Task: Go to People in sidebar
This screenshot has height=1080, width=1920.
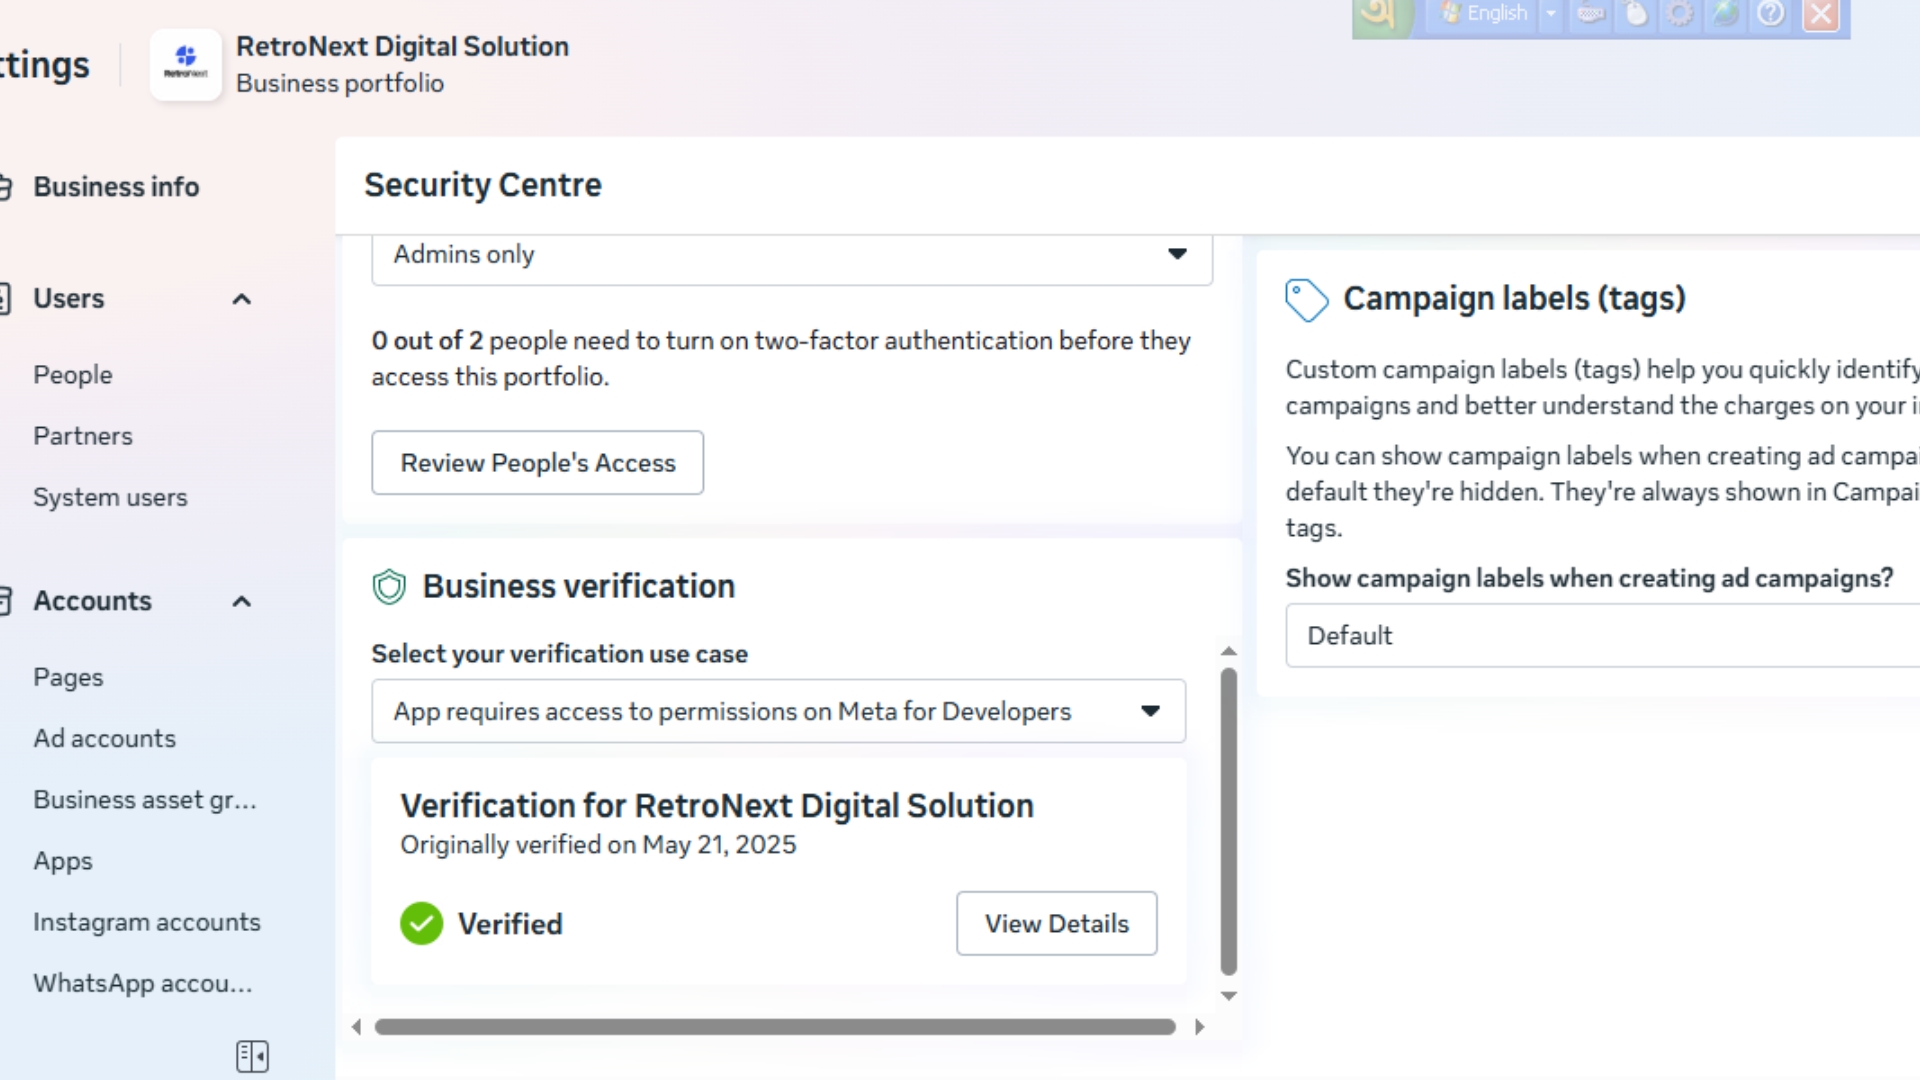Action: pos(72,375)
